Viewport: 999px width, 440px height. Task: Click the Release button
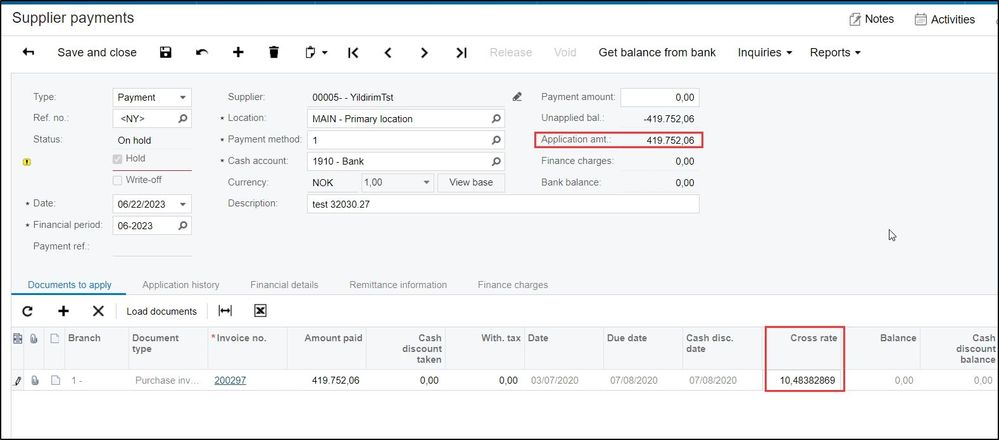pos(510,52)
